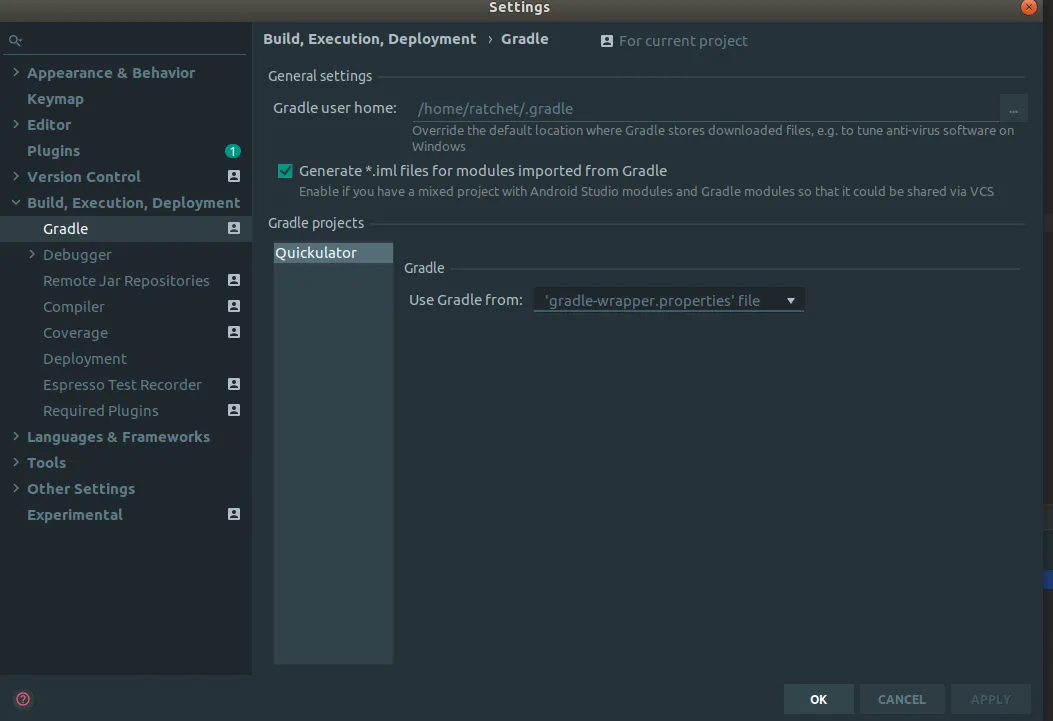
Task: Click the Cancel button
Action: [x=901, y=699]
